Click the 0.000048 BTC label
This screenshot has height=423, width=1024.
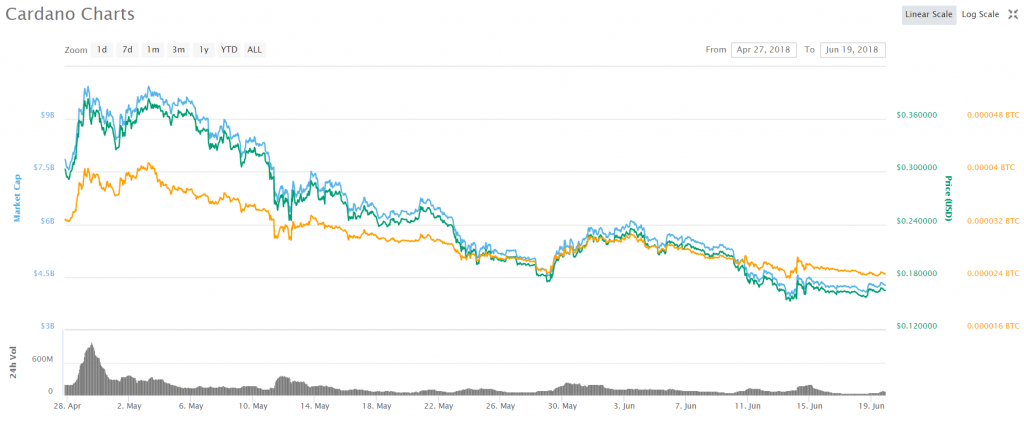click(x=993, y=116)
